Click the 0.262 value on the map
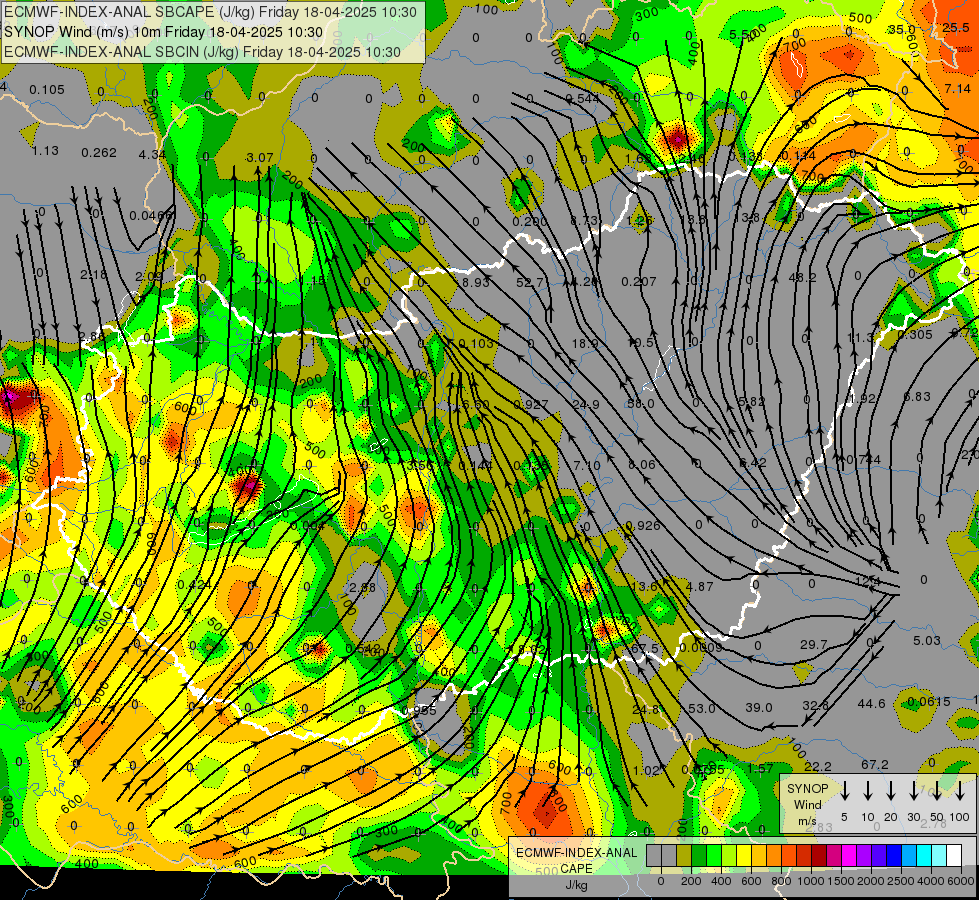This screenshot has width=979, height=900. pyautogui.click(x=99, y=153)
